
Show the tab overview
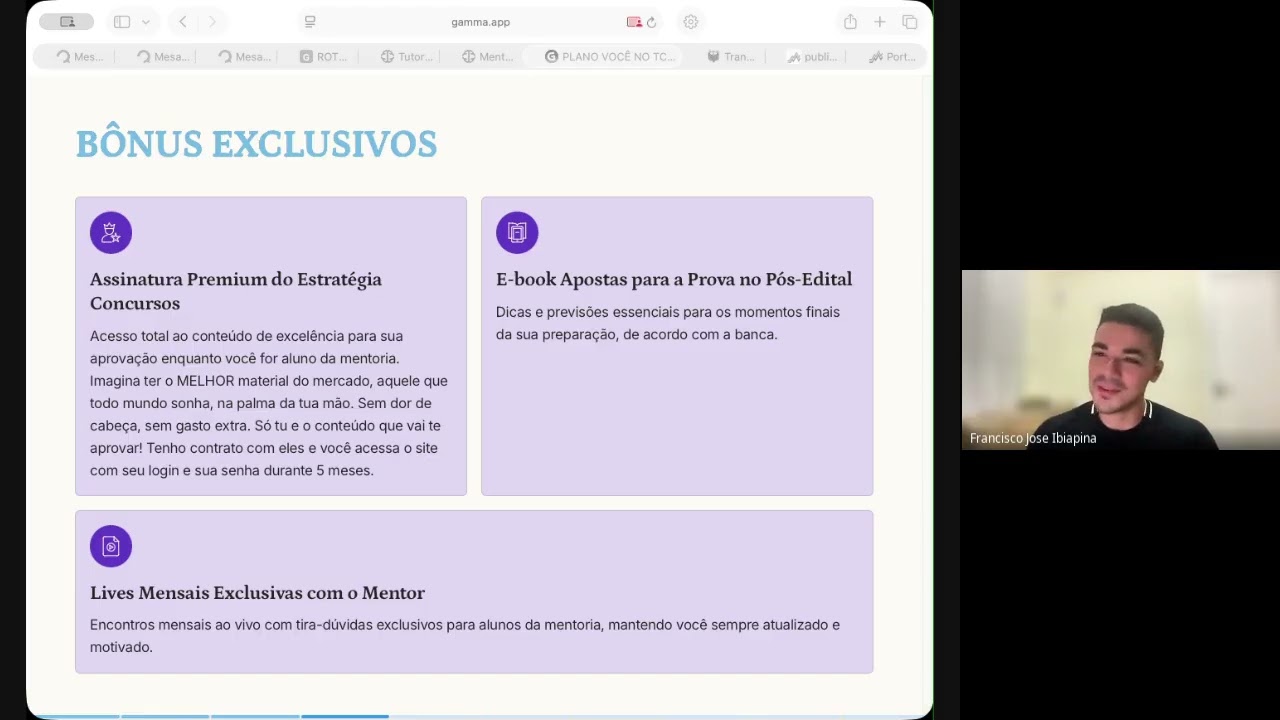910,22
